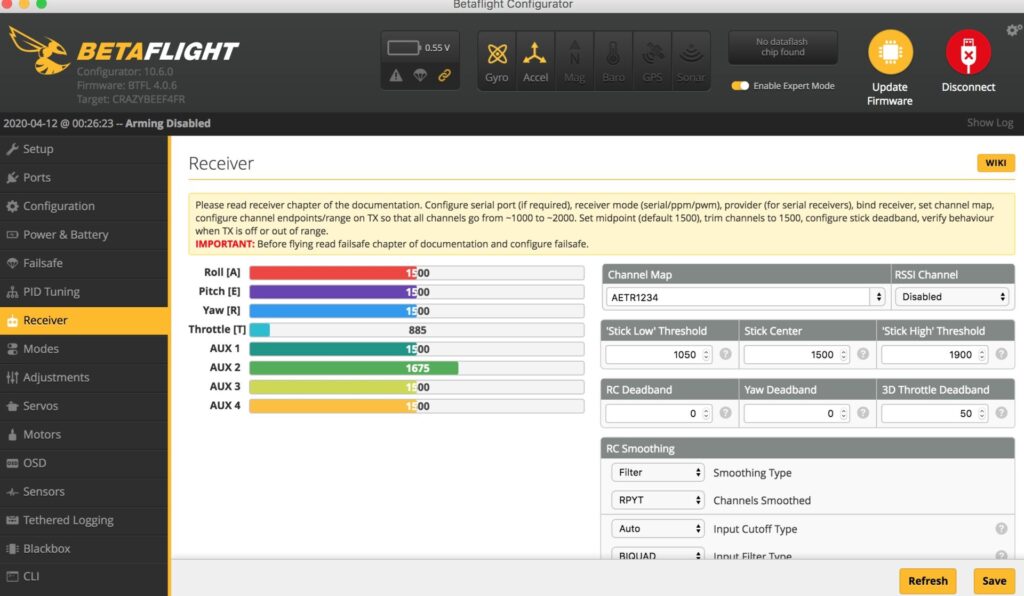Open the Setup tab
The image size is (1024, 596).
84,149
